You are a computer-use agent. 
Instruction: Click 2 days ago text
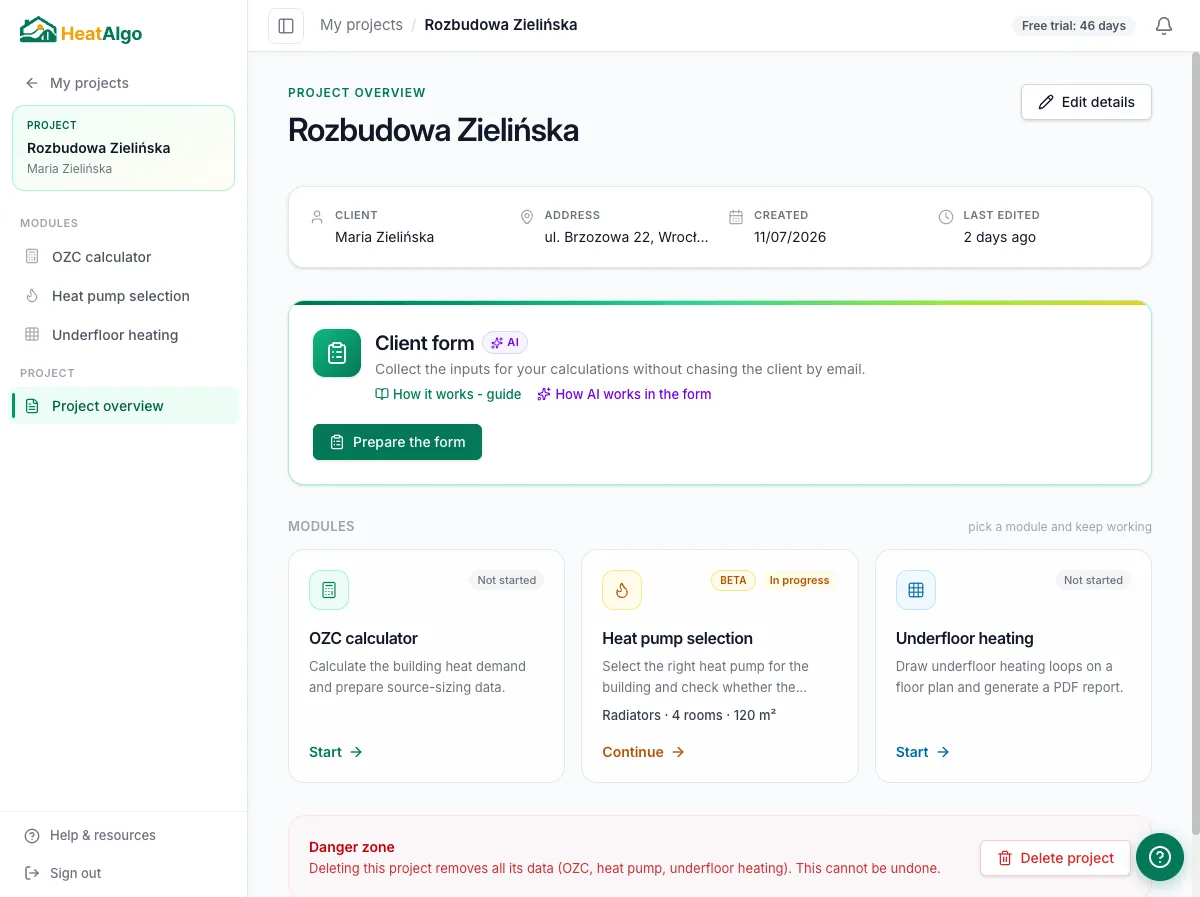(1000, 237)
